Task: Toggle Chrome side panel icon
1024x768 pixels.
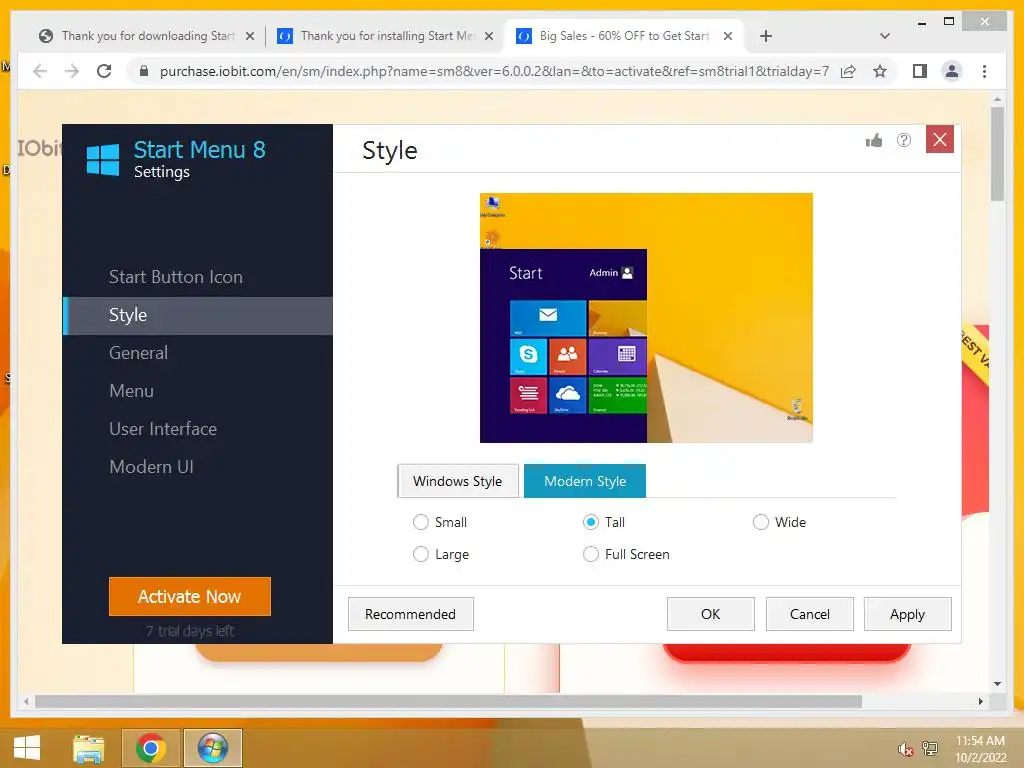Action: (920, 71)
